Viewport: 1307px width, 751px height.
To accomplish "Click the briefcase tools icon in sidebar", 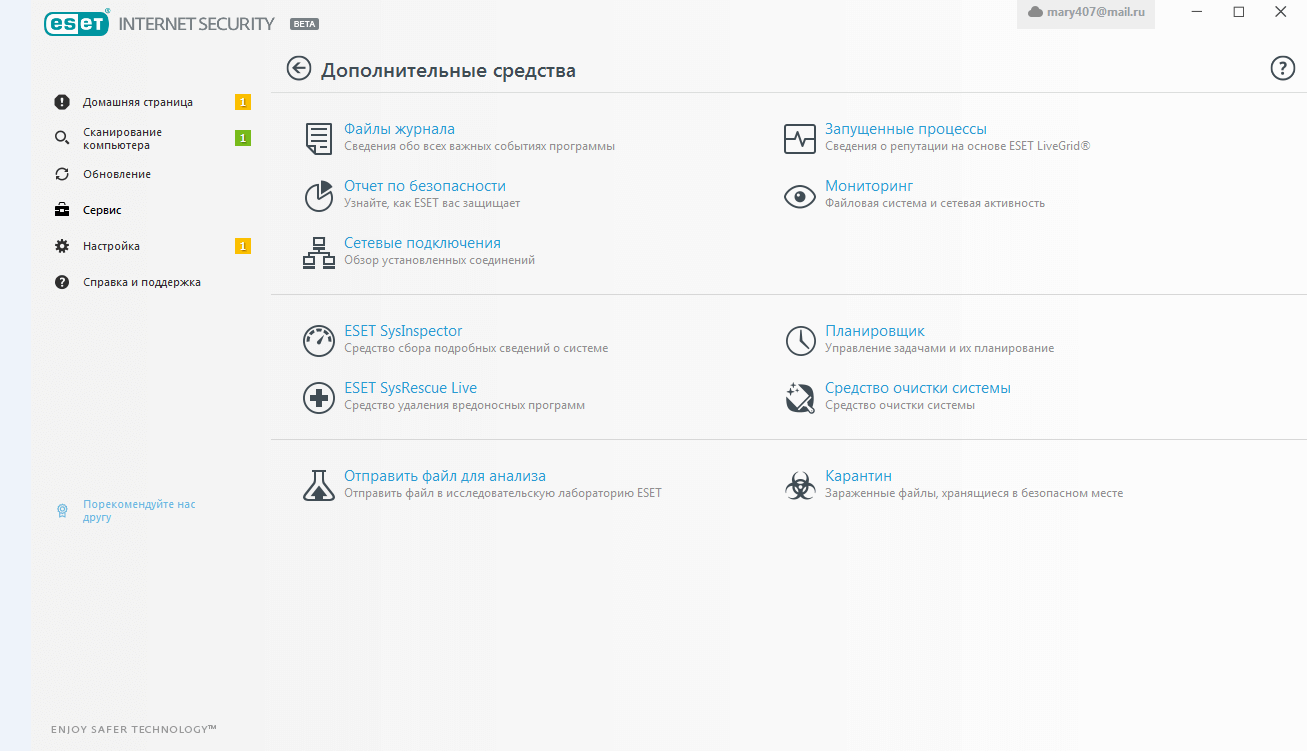I will (x=62, y=210).
